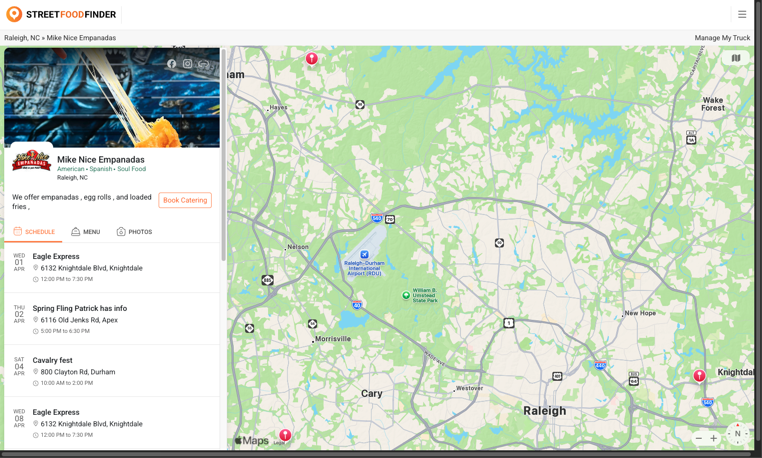This screenshot has height=458, width=762.
Task: Click 6132 Knightdale Blvd address for Apr 01
Action: (91, 268)
